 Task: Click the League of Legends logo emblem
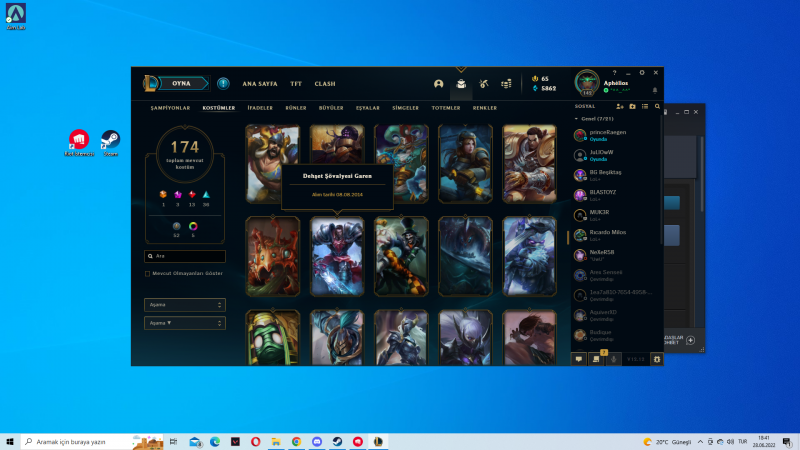click(x=151, y=83)
